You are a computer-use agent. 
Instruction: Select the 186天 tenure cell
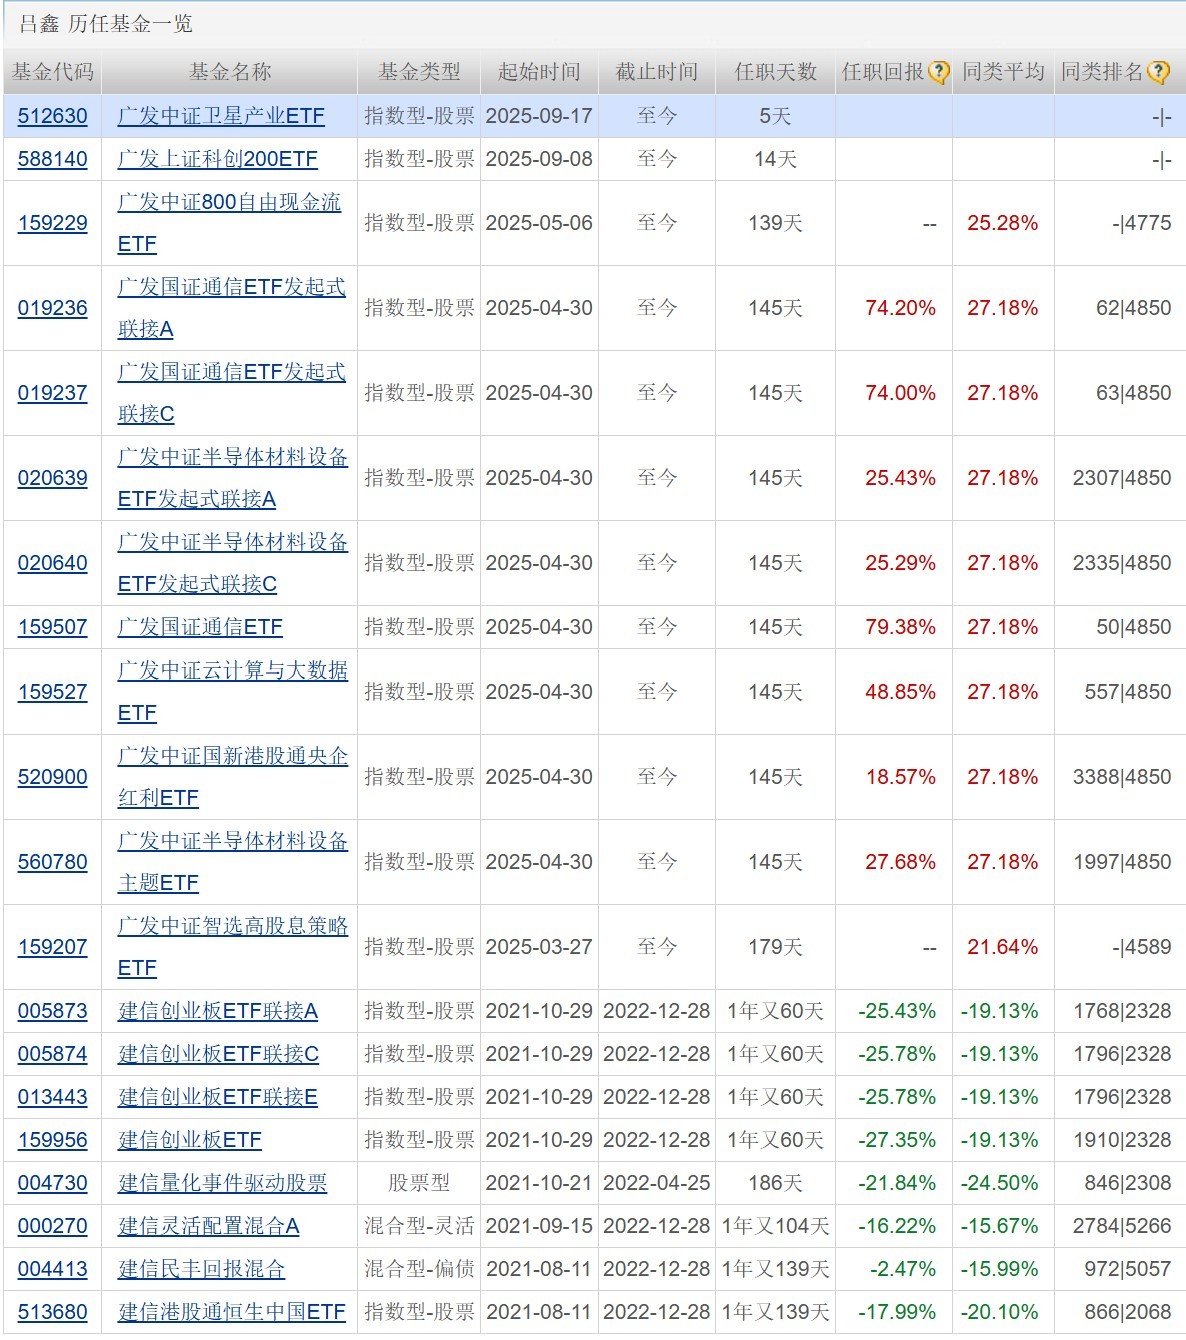point(776,1183)
